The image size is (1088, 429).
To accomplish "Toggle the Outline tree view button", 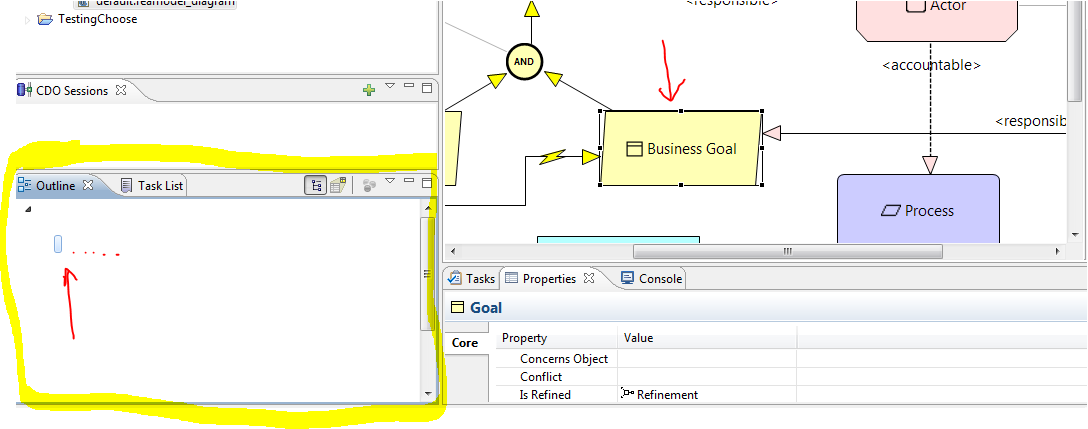I will pyautogui.click(x=316, y=185).
